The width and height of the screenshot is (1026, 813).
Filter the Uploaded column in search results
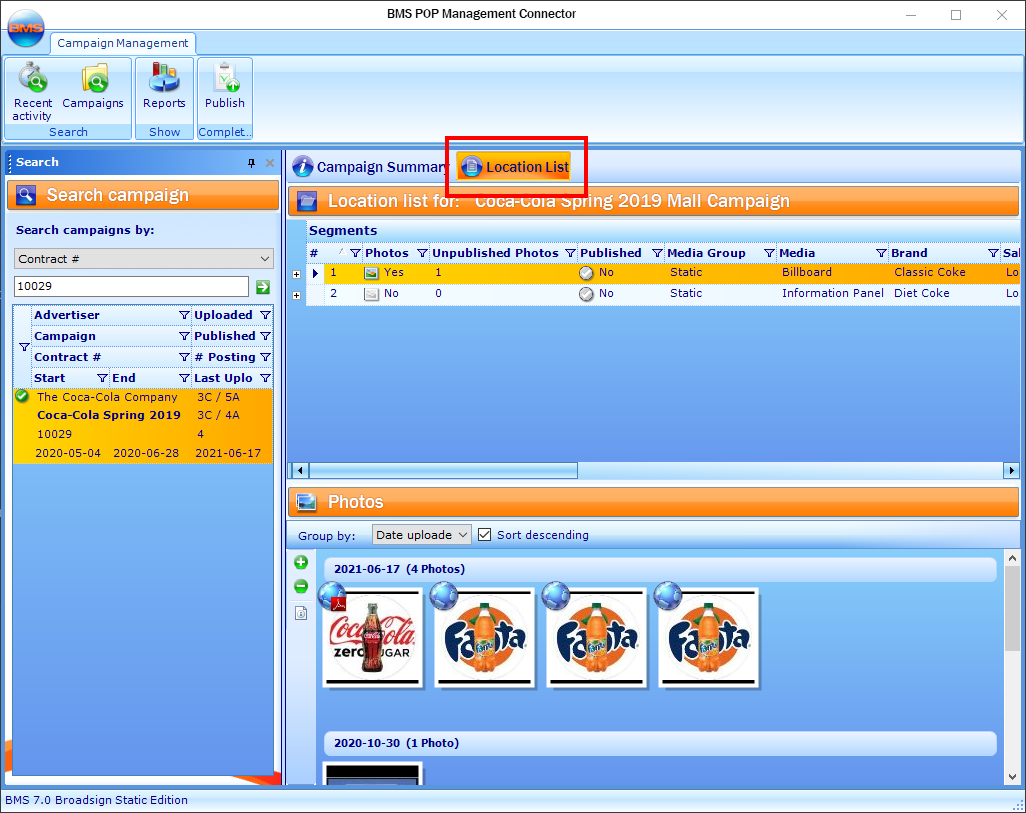(265, 316)
